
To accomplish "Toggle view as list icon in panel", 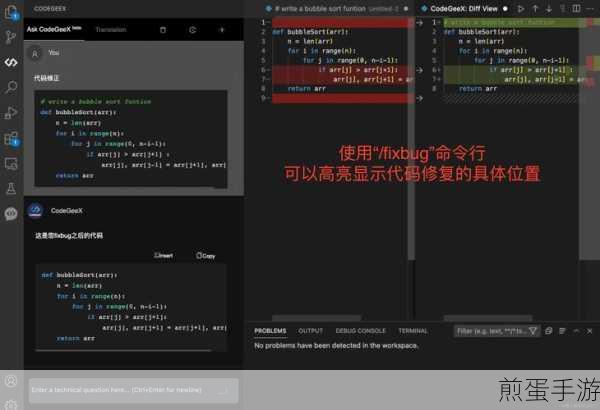I will coord(562,331).
